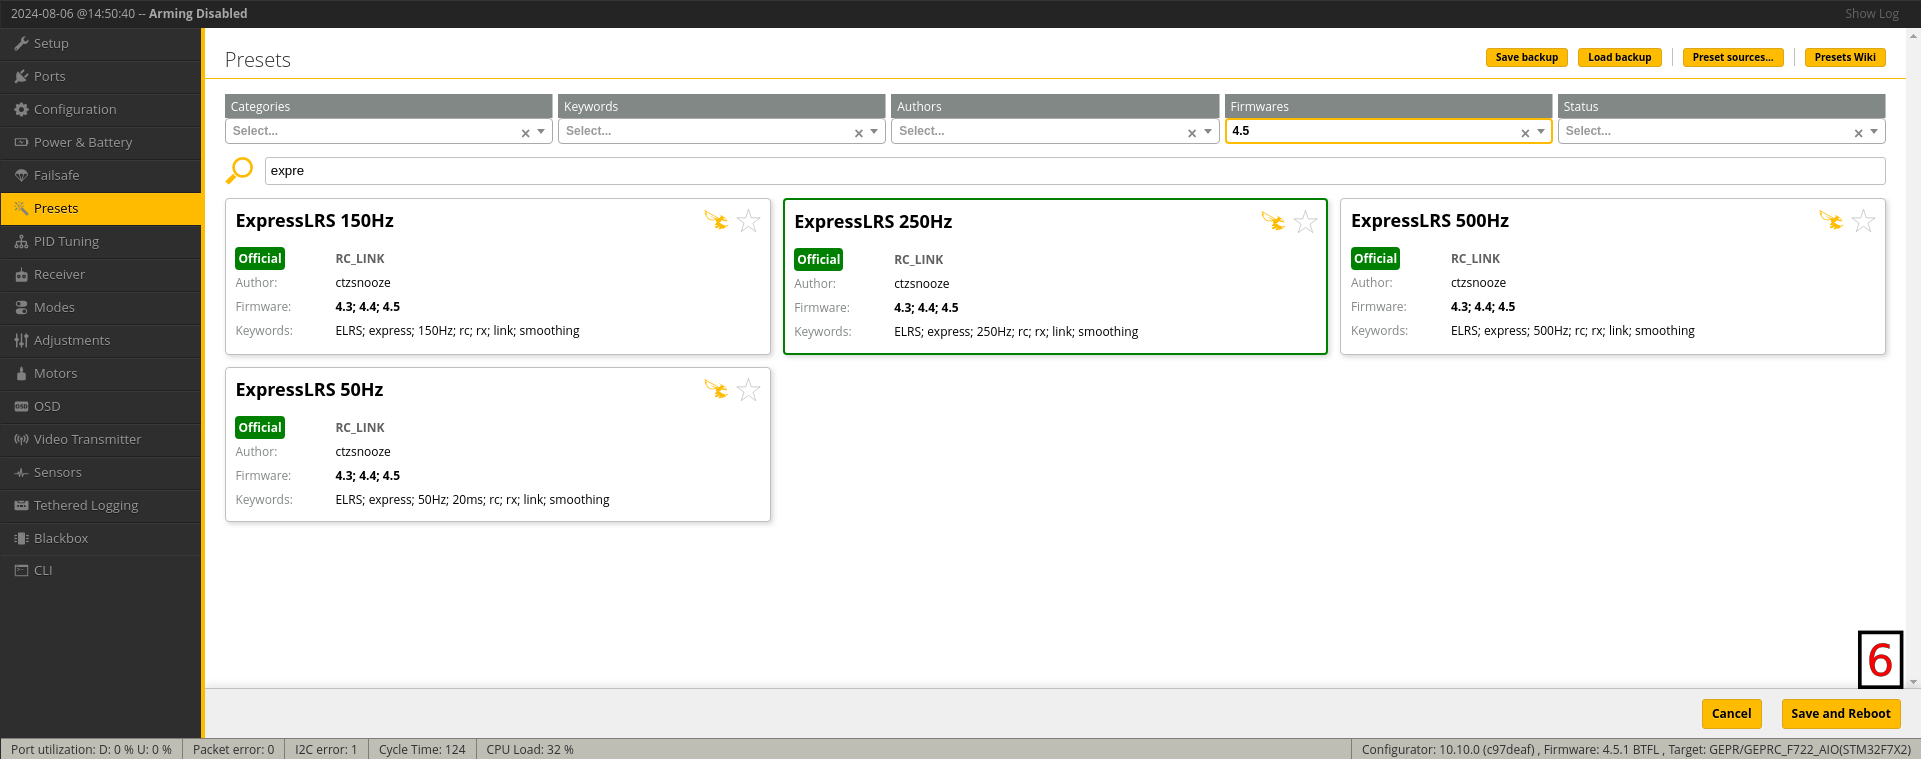
Task: Clear the Status filter with its x icon
Action: coord(1858,133)
